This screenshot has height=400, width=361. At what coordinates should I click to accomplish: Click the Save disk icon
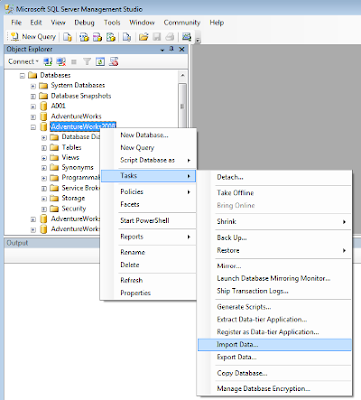157,37
